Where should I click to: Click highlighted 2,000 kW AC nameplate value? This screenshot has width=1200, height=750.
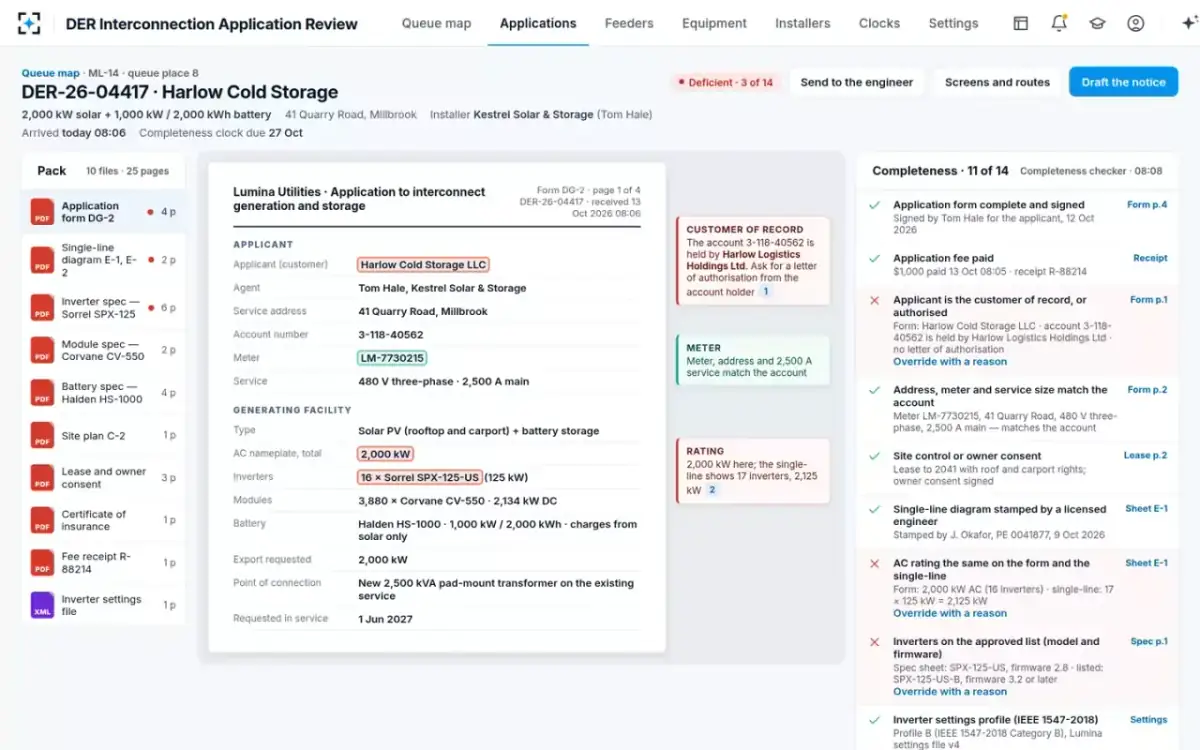tap(385, 454)
